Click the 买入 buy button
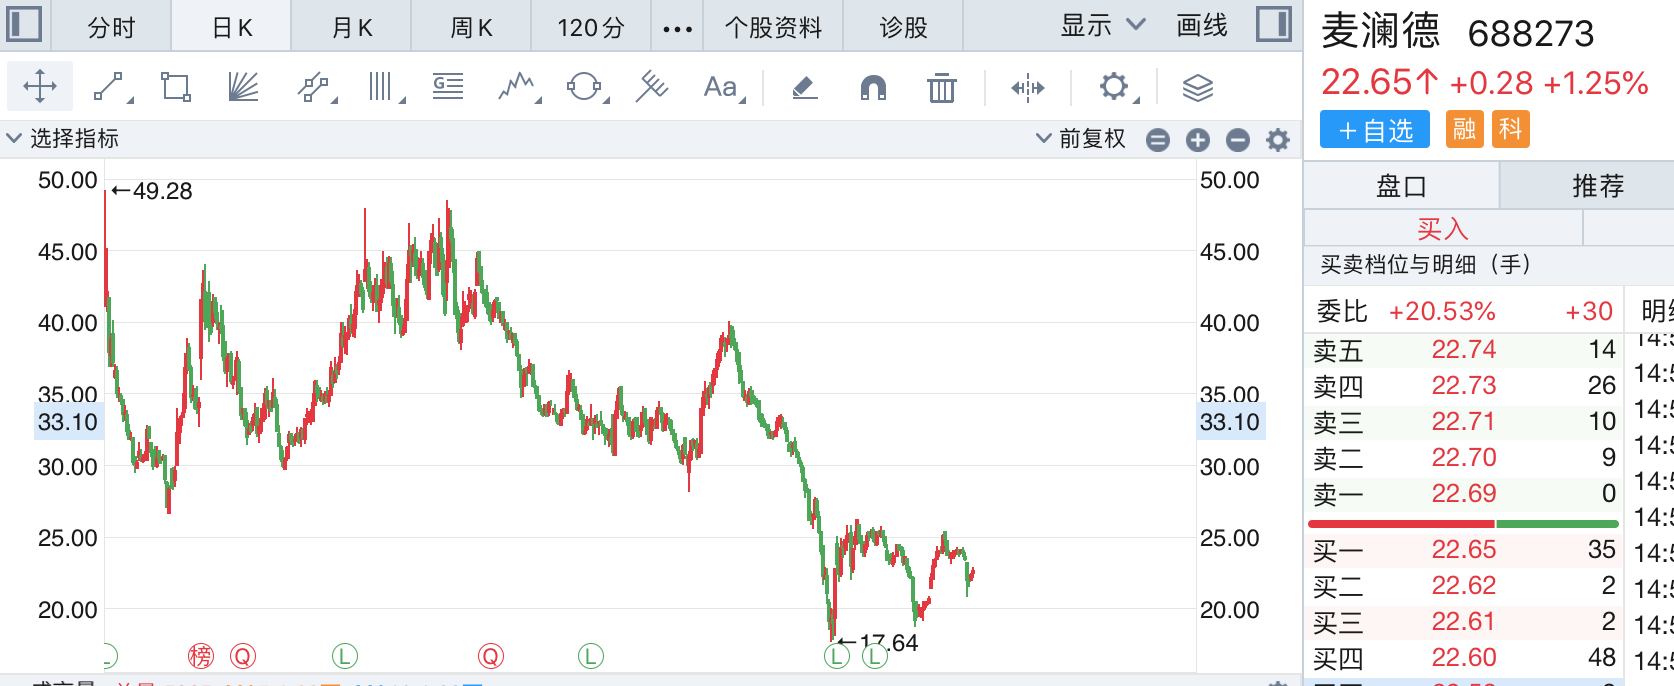Screen dimensions: 1674x686 tap(1442, 229)
